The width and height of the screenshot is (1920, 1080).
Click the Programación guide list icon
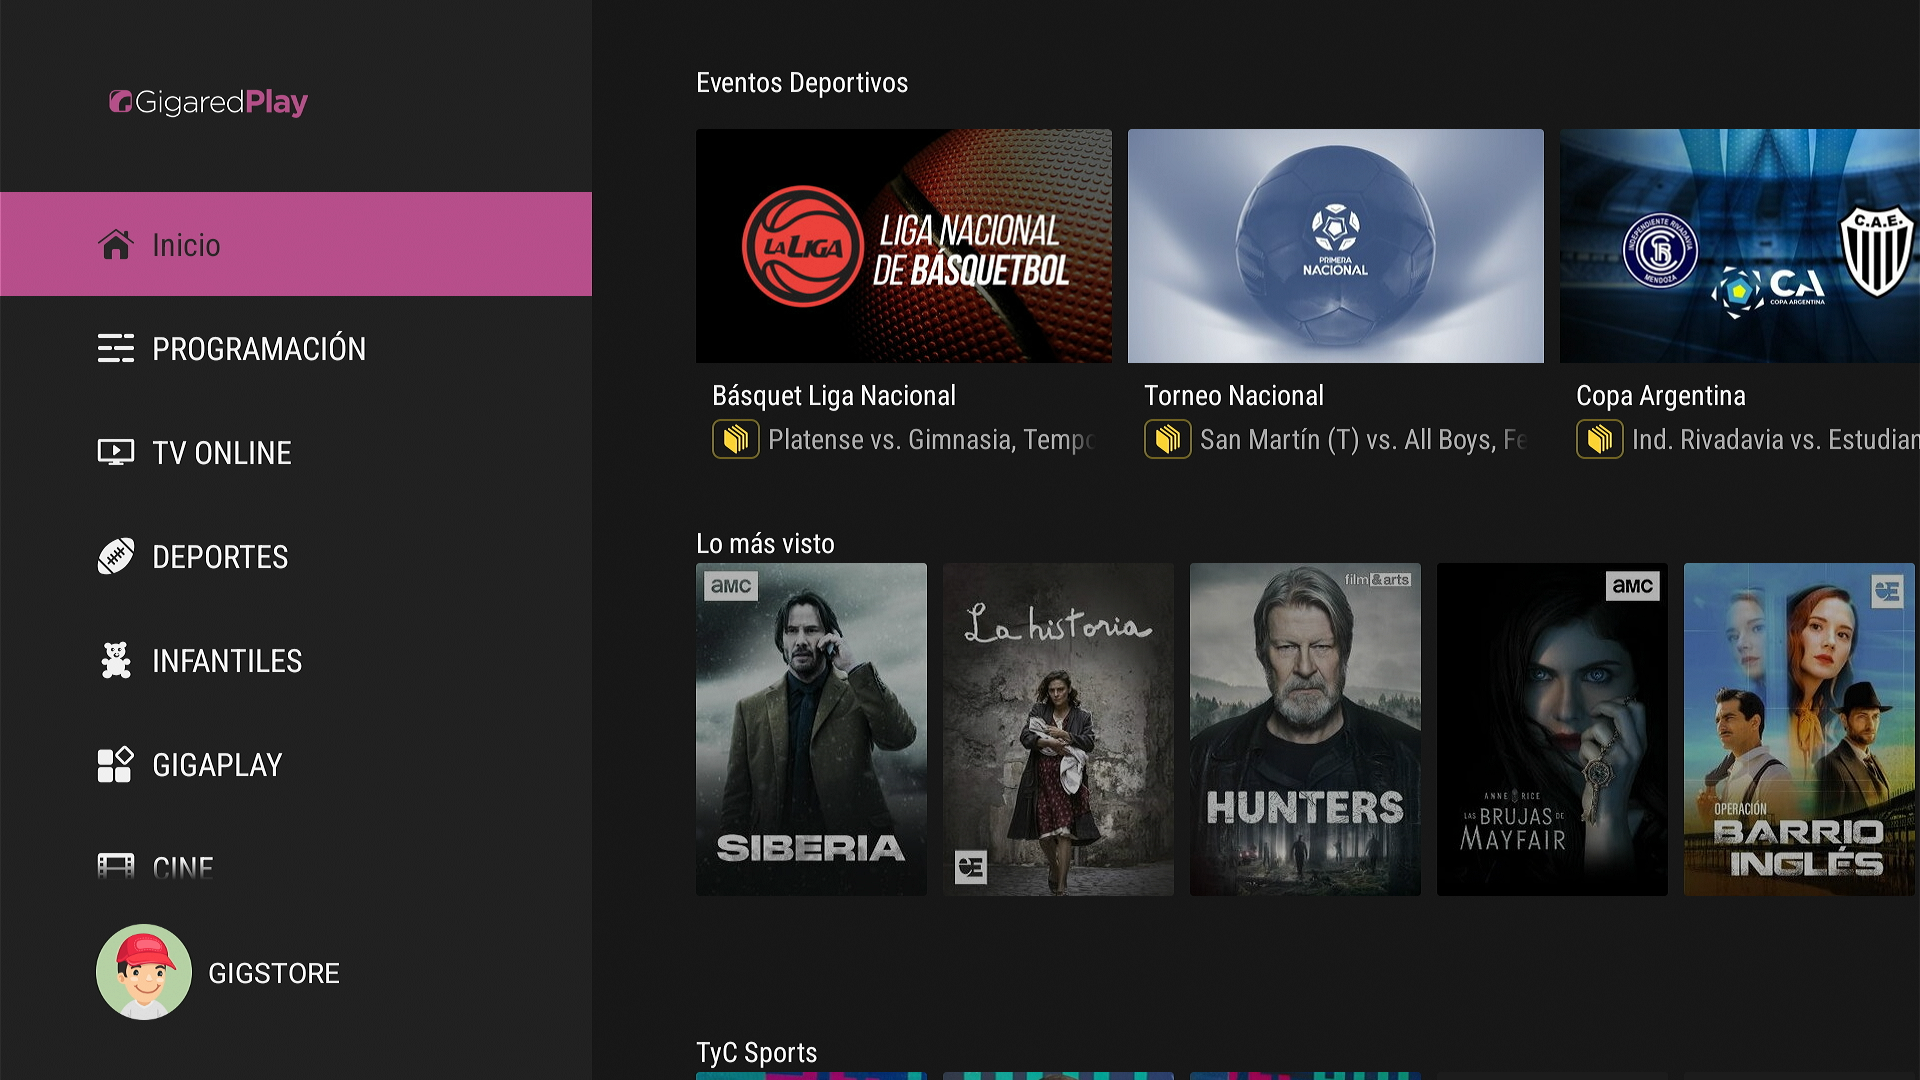coord(116,348)
